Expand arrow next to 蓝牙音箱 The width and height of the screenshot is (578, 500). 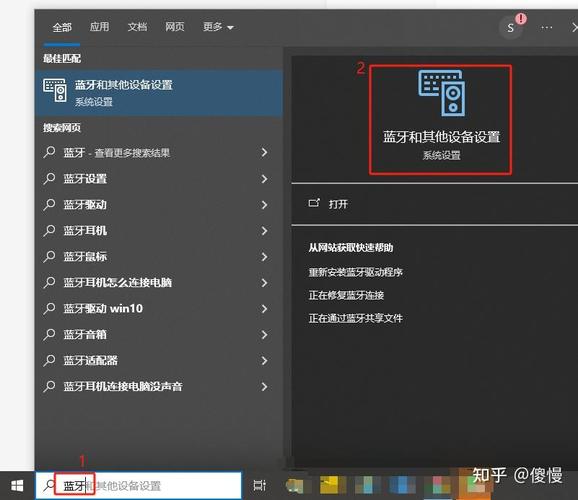[x=264, y=335]
